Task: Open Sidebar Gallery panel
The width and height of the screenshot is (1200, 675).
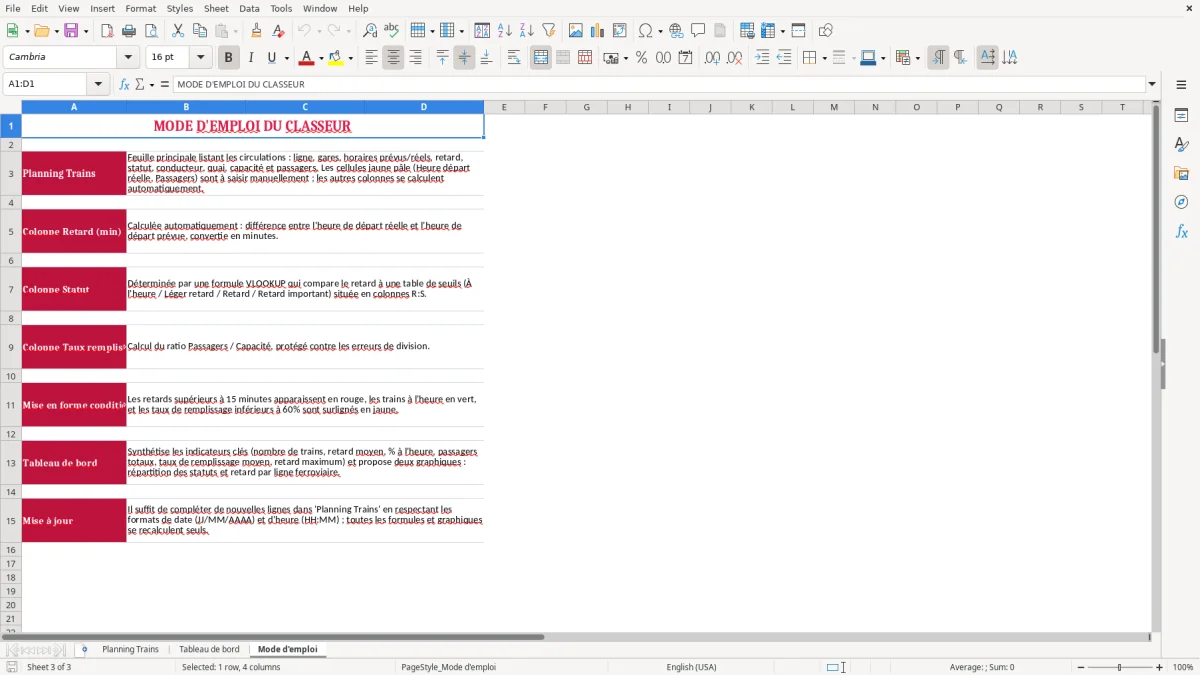Action: coord(1181,173)
